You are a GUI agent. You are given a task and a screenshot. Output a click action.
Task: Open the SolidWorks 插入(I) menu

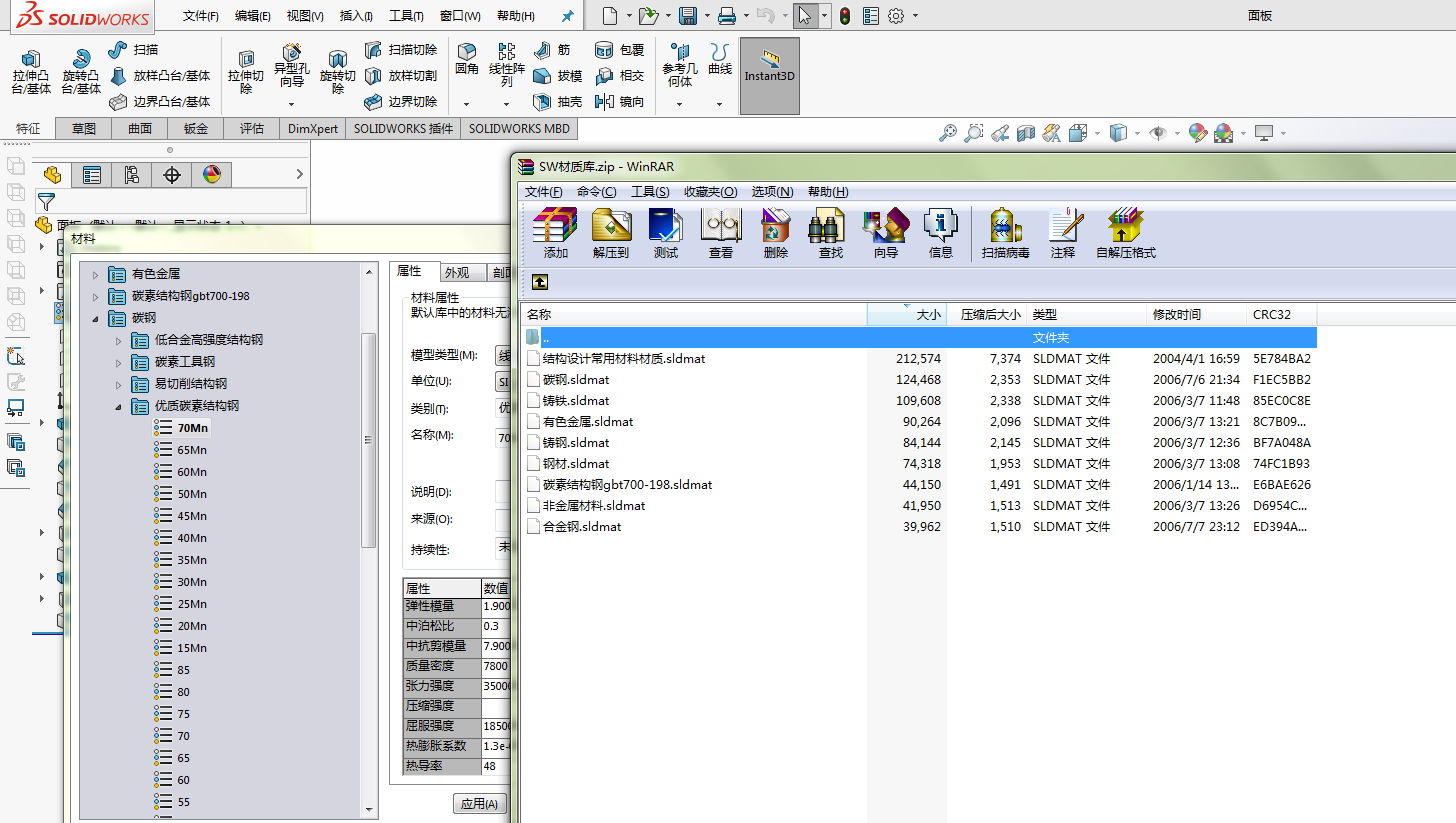tap(356, 16)
